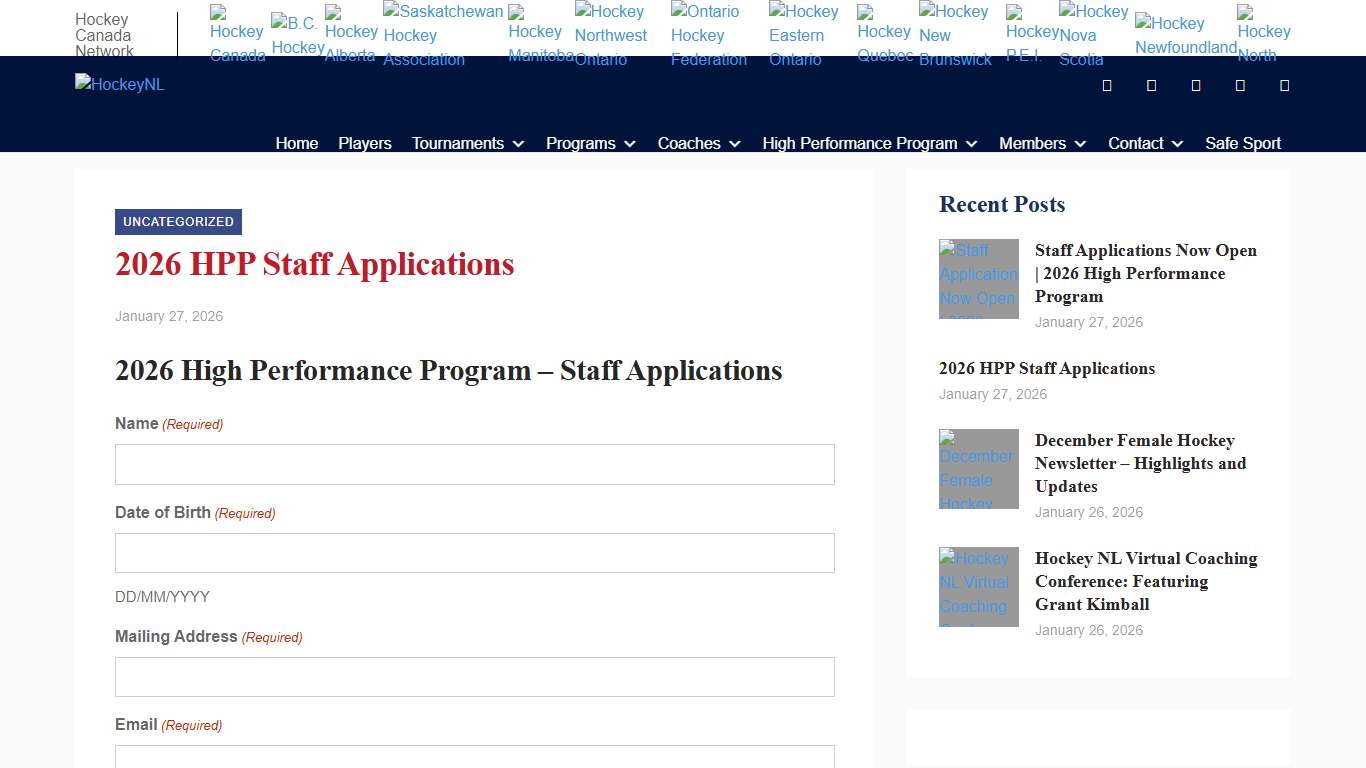Open the Coaches dropdown
Screen dimensions: 1366x768
(698, 143)
